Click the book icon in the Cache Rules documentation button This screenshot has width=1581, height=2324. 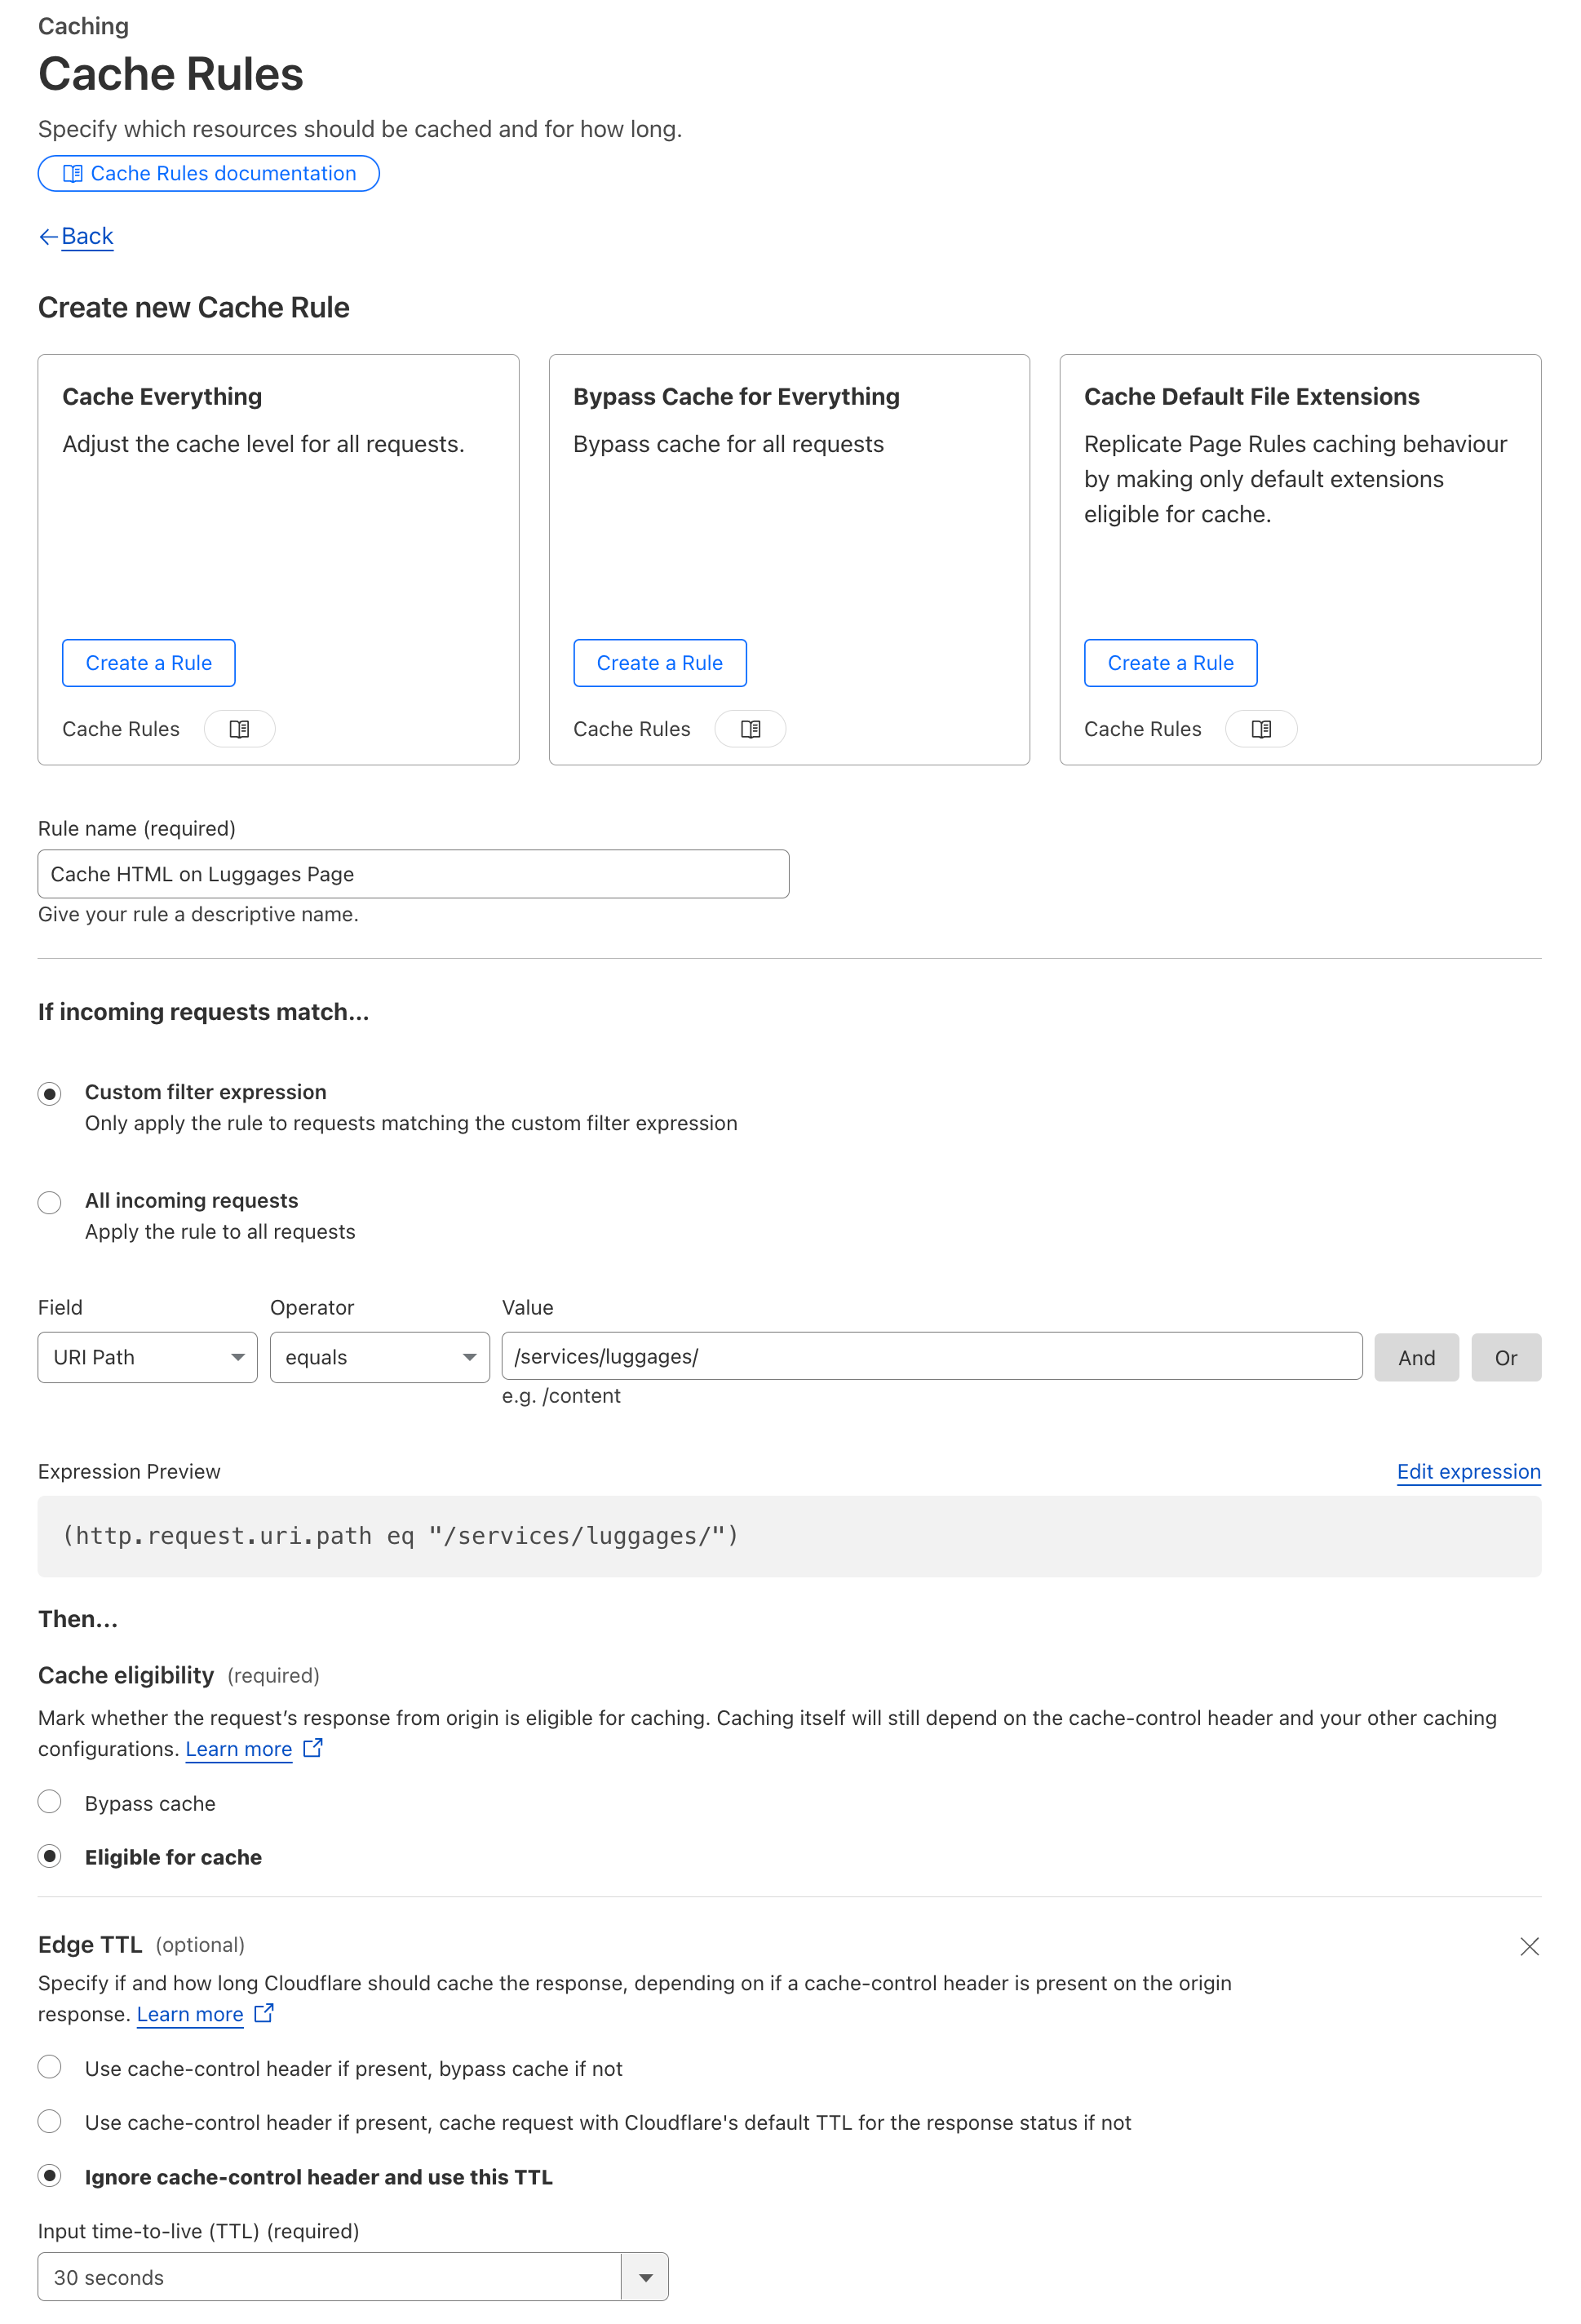pyautogui.click(x=73, y=174)
